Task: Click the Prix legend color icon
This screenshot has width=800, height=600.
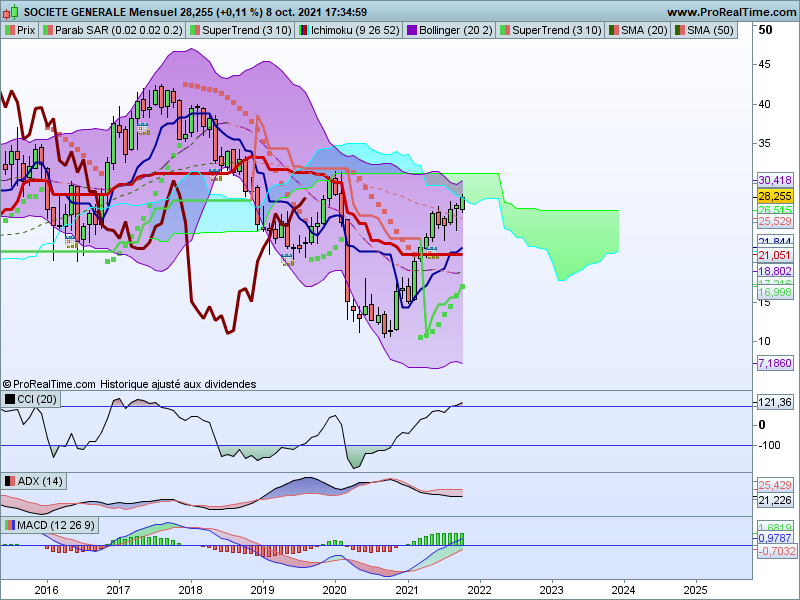Action: (10, 30)
